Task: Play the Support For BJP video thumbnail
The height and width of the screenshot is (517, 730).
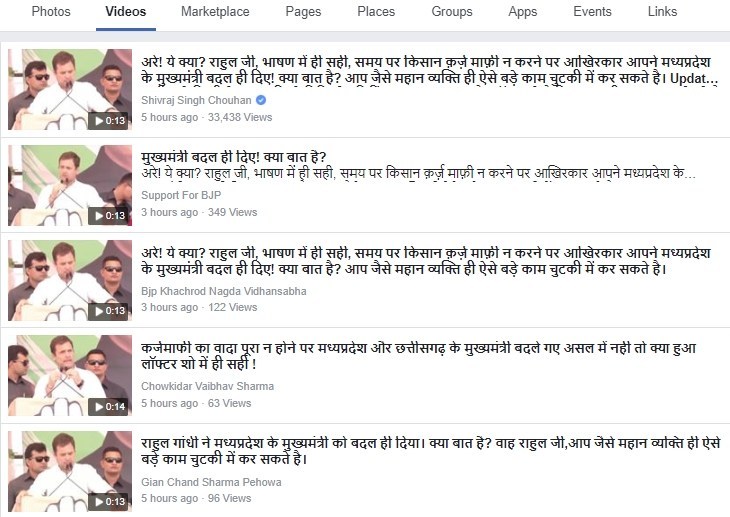Action: (70, 185)
